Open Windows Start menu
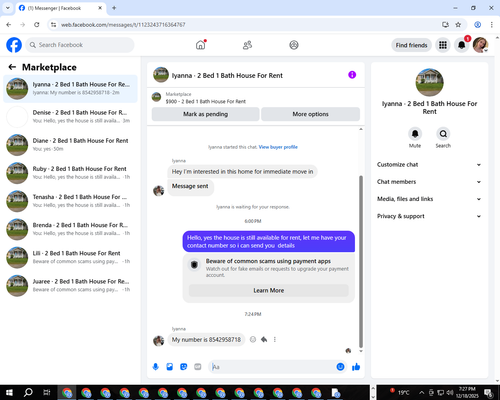 pyautogui.click(x=9, y=393)
